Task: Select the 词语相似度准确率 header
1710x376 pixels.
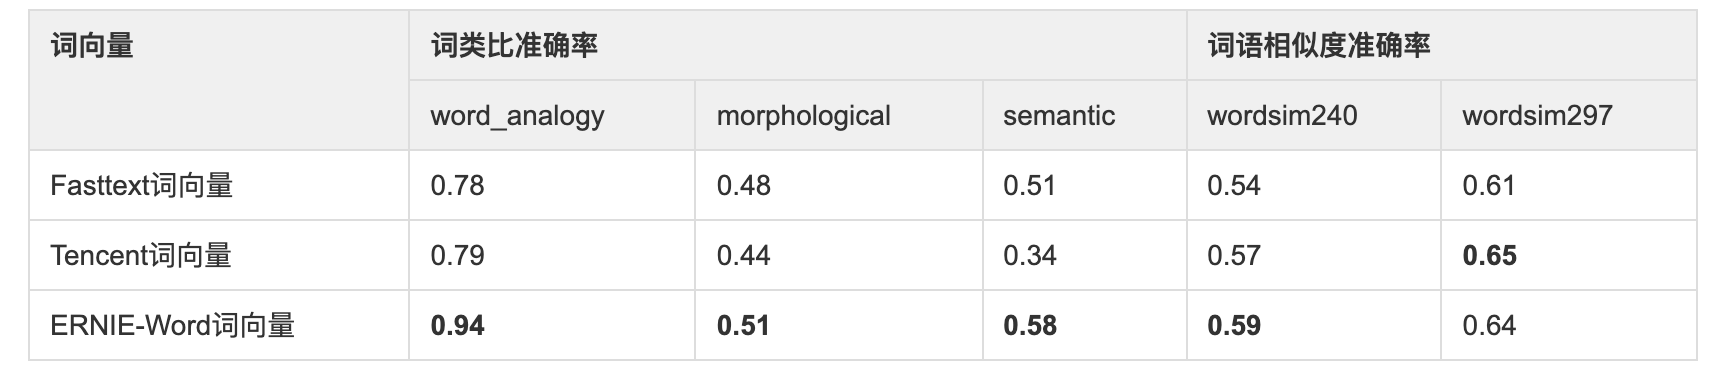Action: click(1319, 46)
